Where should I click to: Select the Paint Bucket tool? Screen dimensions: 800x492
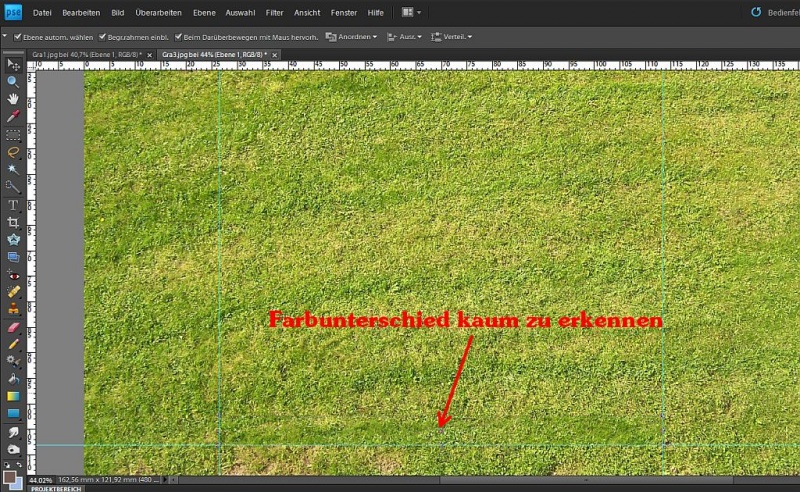tap(13, 379)
